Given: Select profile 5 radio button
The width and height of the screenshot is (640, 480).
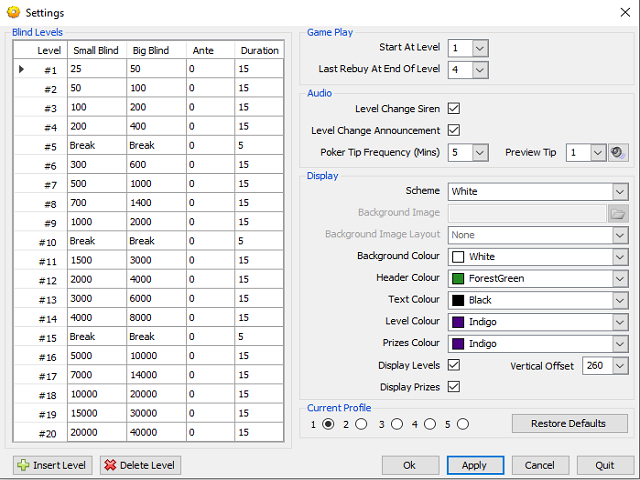Looking at the screenshot, I should click(x=463, y=424).
